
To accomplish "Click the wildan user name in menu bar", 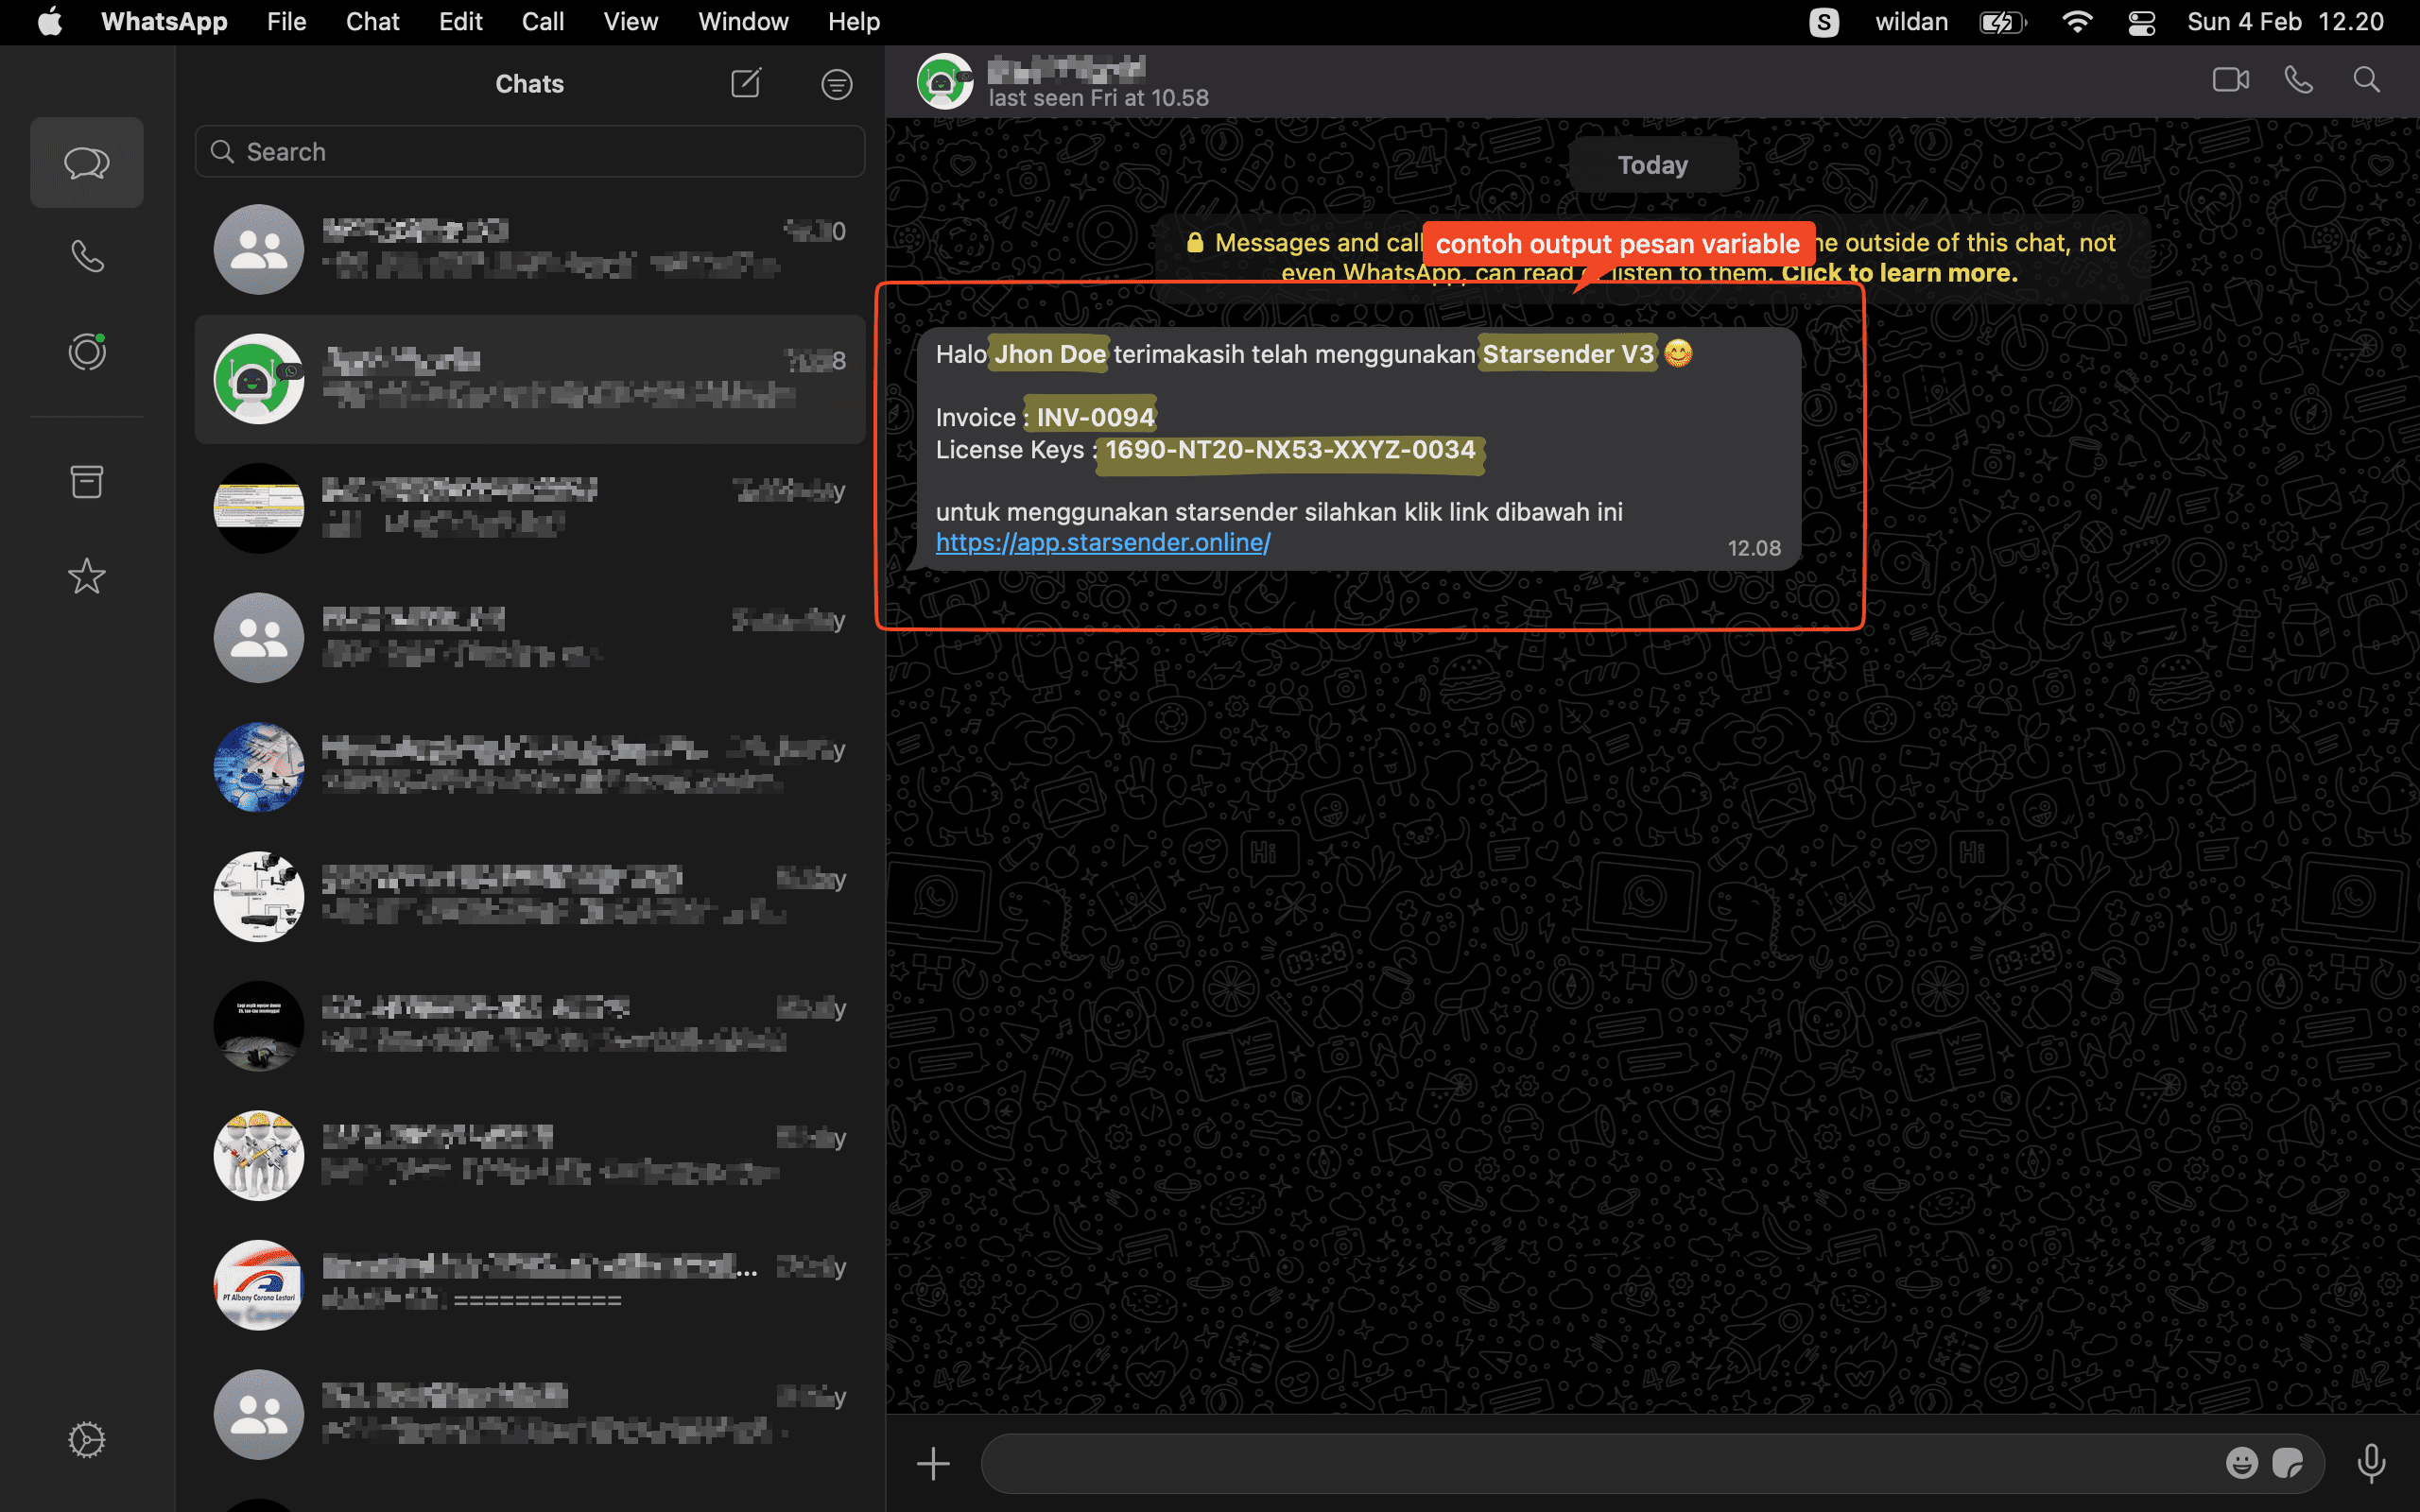I will tap(1911, 22).
